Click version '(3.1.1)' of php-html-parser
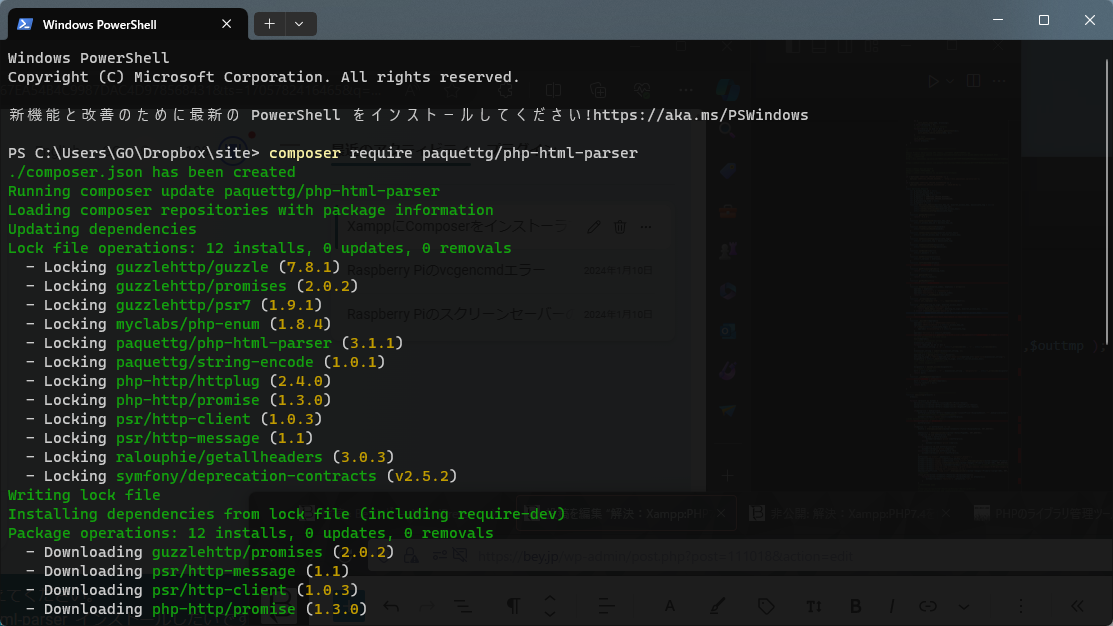Viewport: 1113px width, 626px height. 372,343
